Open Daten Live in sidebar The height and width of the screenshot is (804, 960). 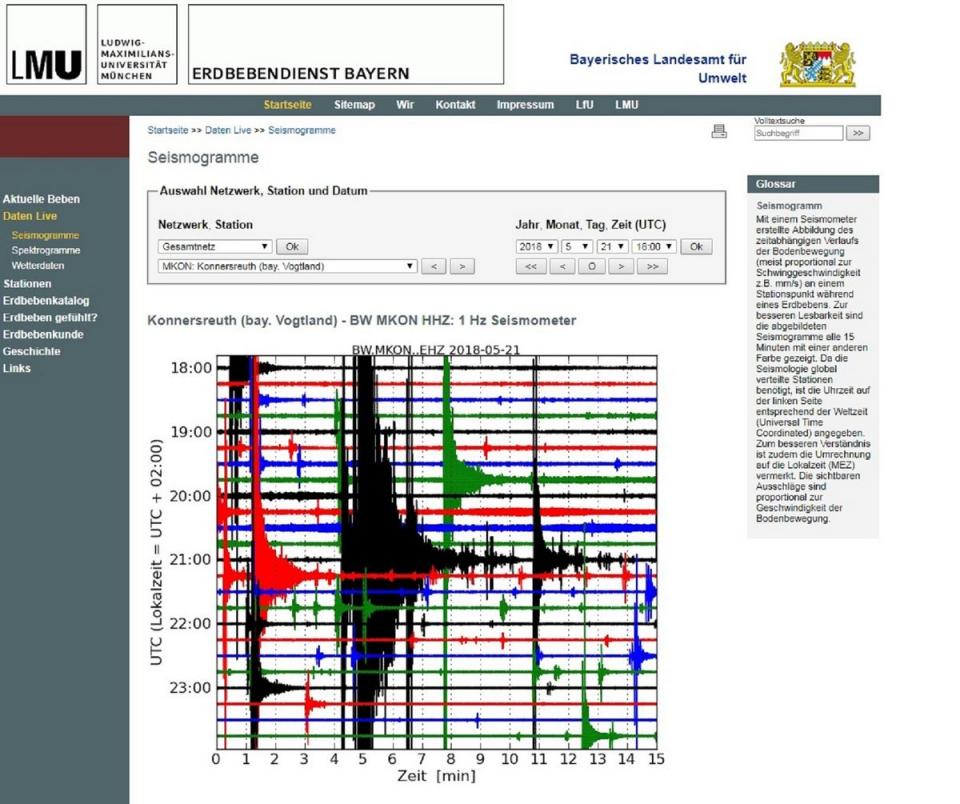pyautogui.click(x=30, y=216)
